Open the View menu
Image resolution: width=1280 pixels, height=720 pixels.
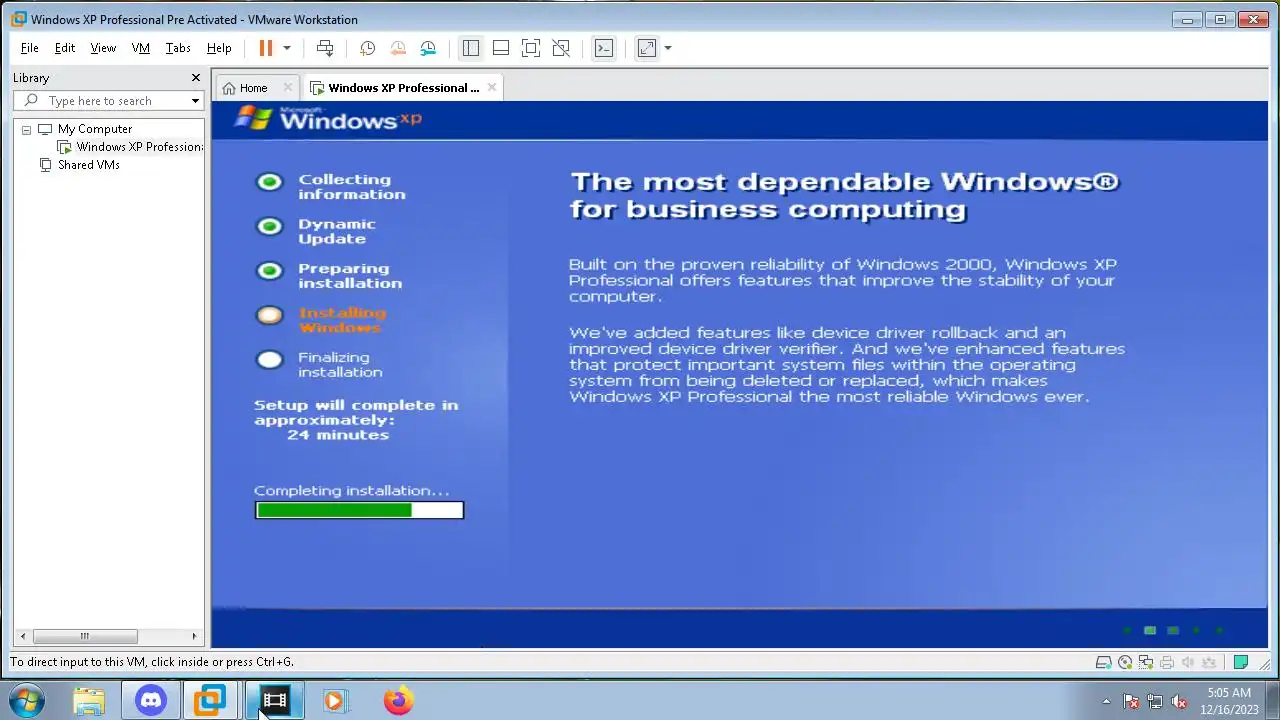pos(103,48)
